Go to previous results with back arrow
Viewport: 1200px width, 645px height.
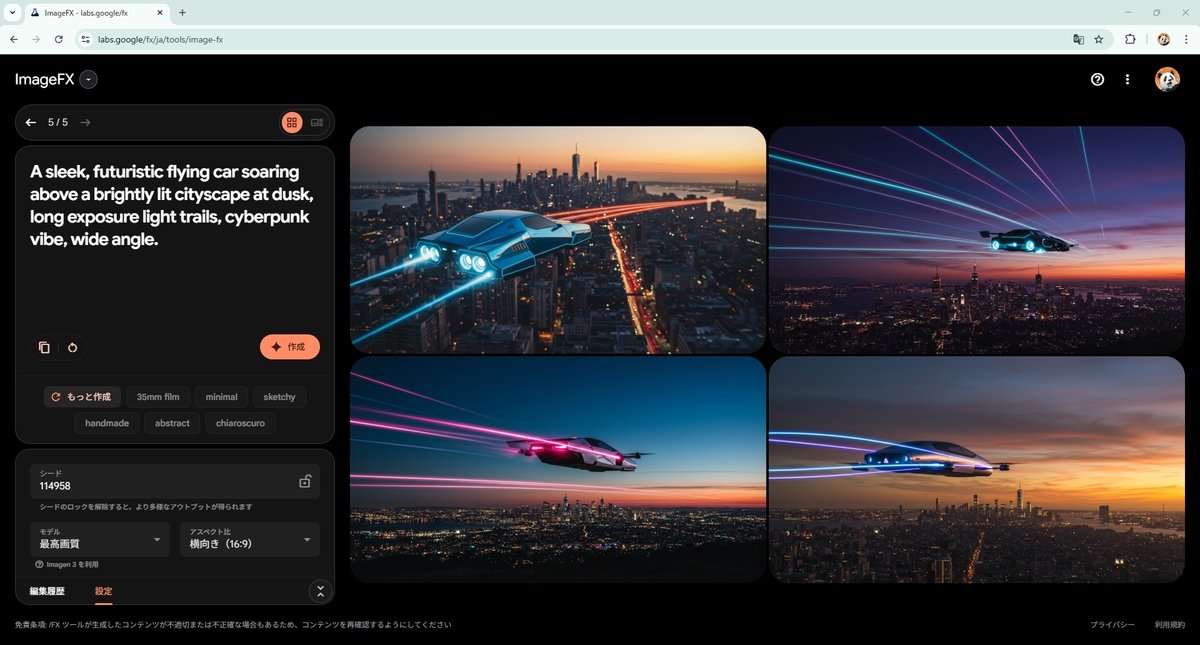pos(30,122)
